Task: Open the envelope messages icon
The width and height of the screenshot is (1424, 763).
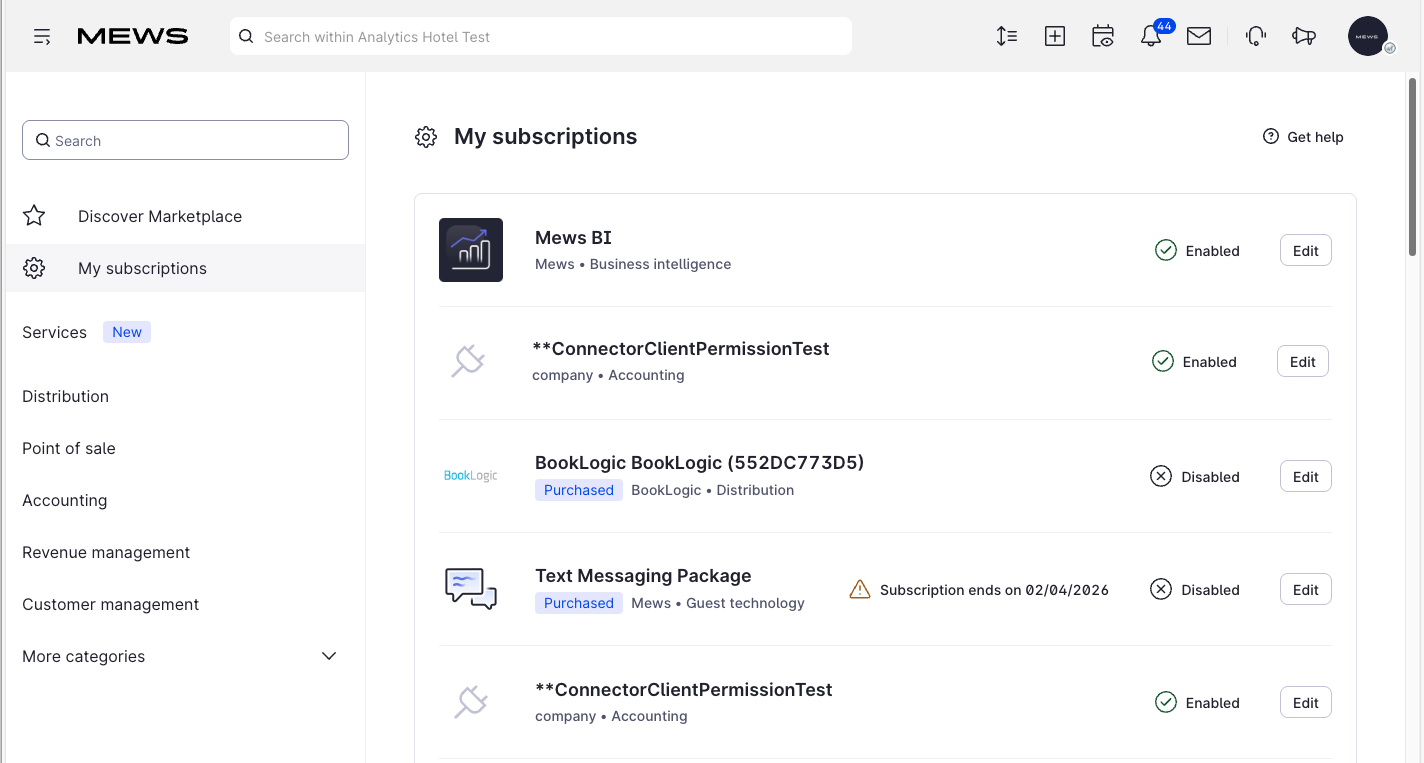Action: 1199,36
